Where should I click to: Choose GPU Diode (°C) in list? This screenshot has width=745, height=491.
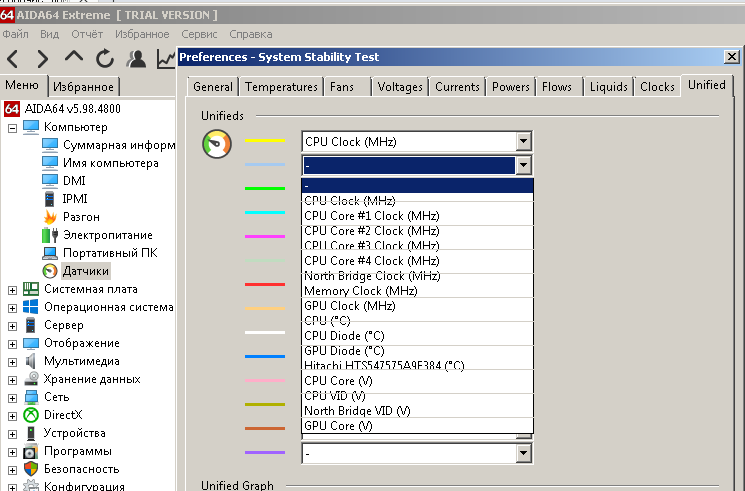pos(417,351)
